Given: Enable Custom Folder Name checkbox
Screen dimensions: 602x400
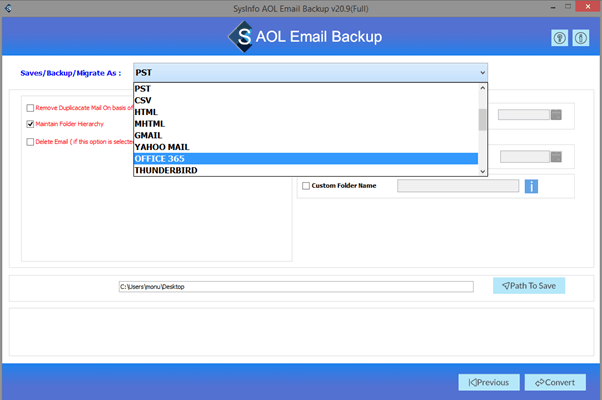Looking at the screenshot, I should tap(306, 186).
